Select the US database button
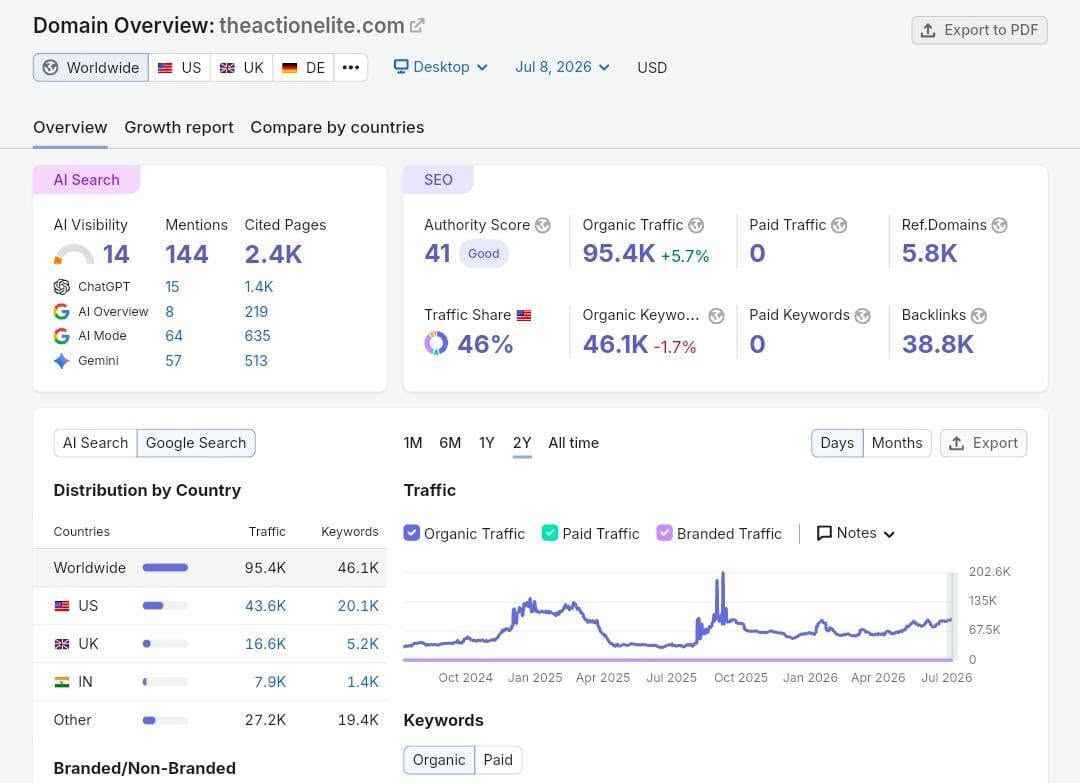Image resolution: width=1080 pixels, height=783 pixels. [179, 67]
